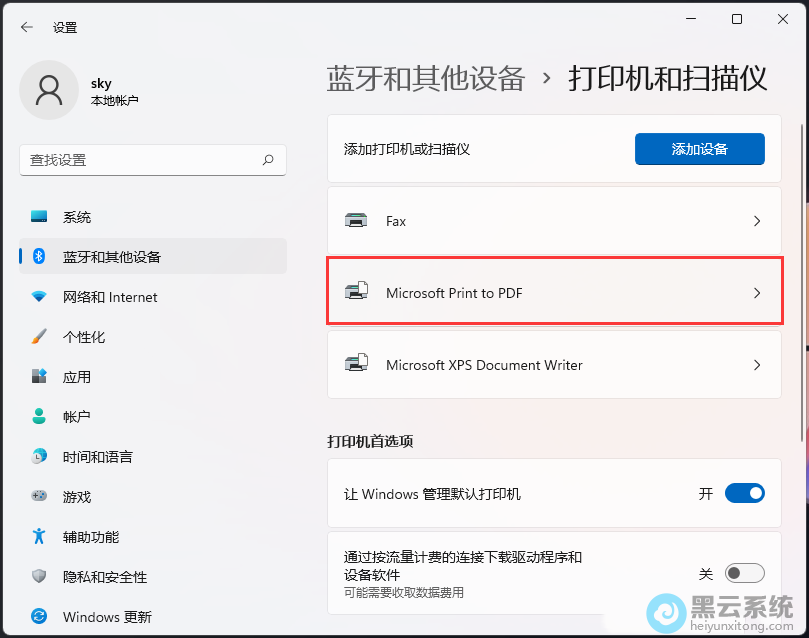The width and height of the screenshot is (809, 638).
Task: Click the 查找设置 search field
Action: (140, 160)
